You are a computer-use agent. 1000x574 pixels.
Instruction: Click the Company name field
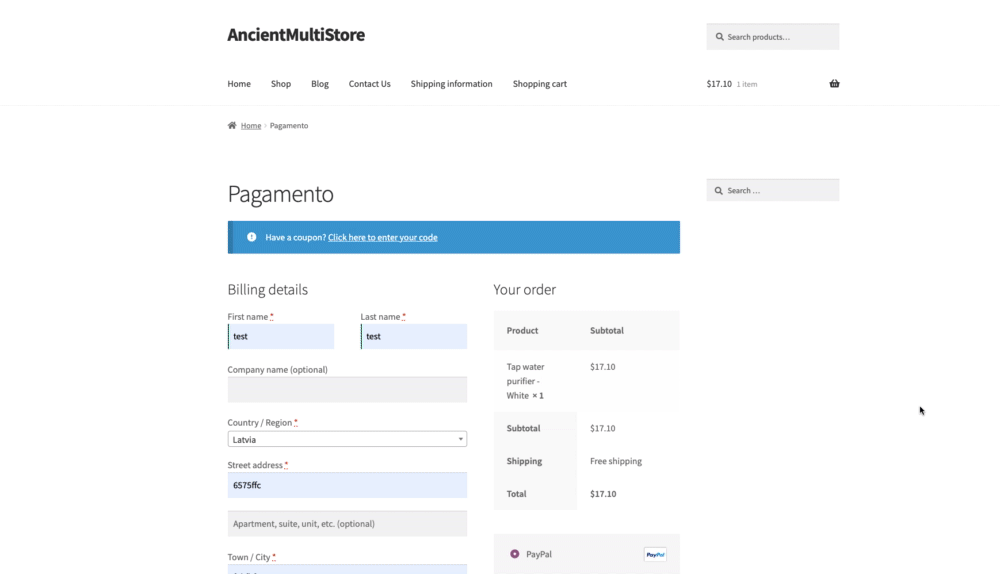pos(347,390)
